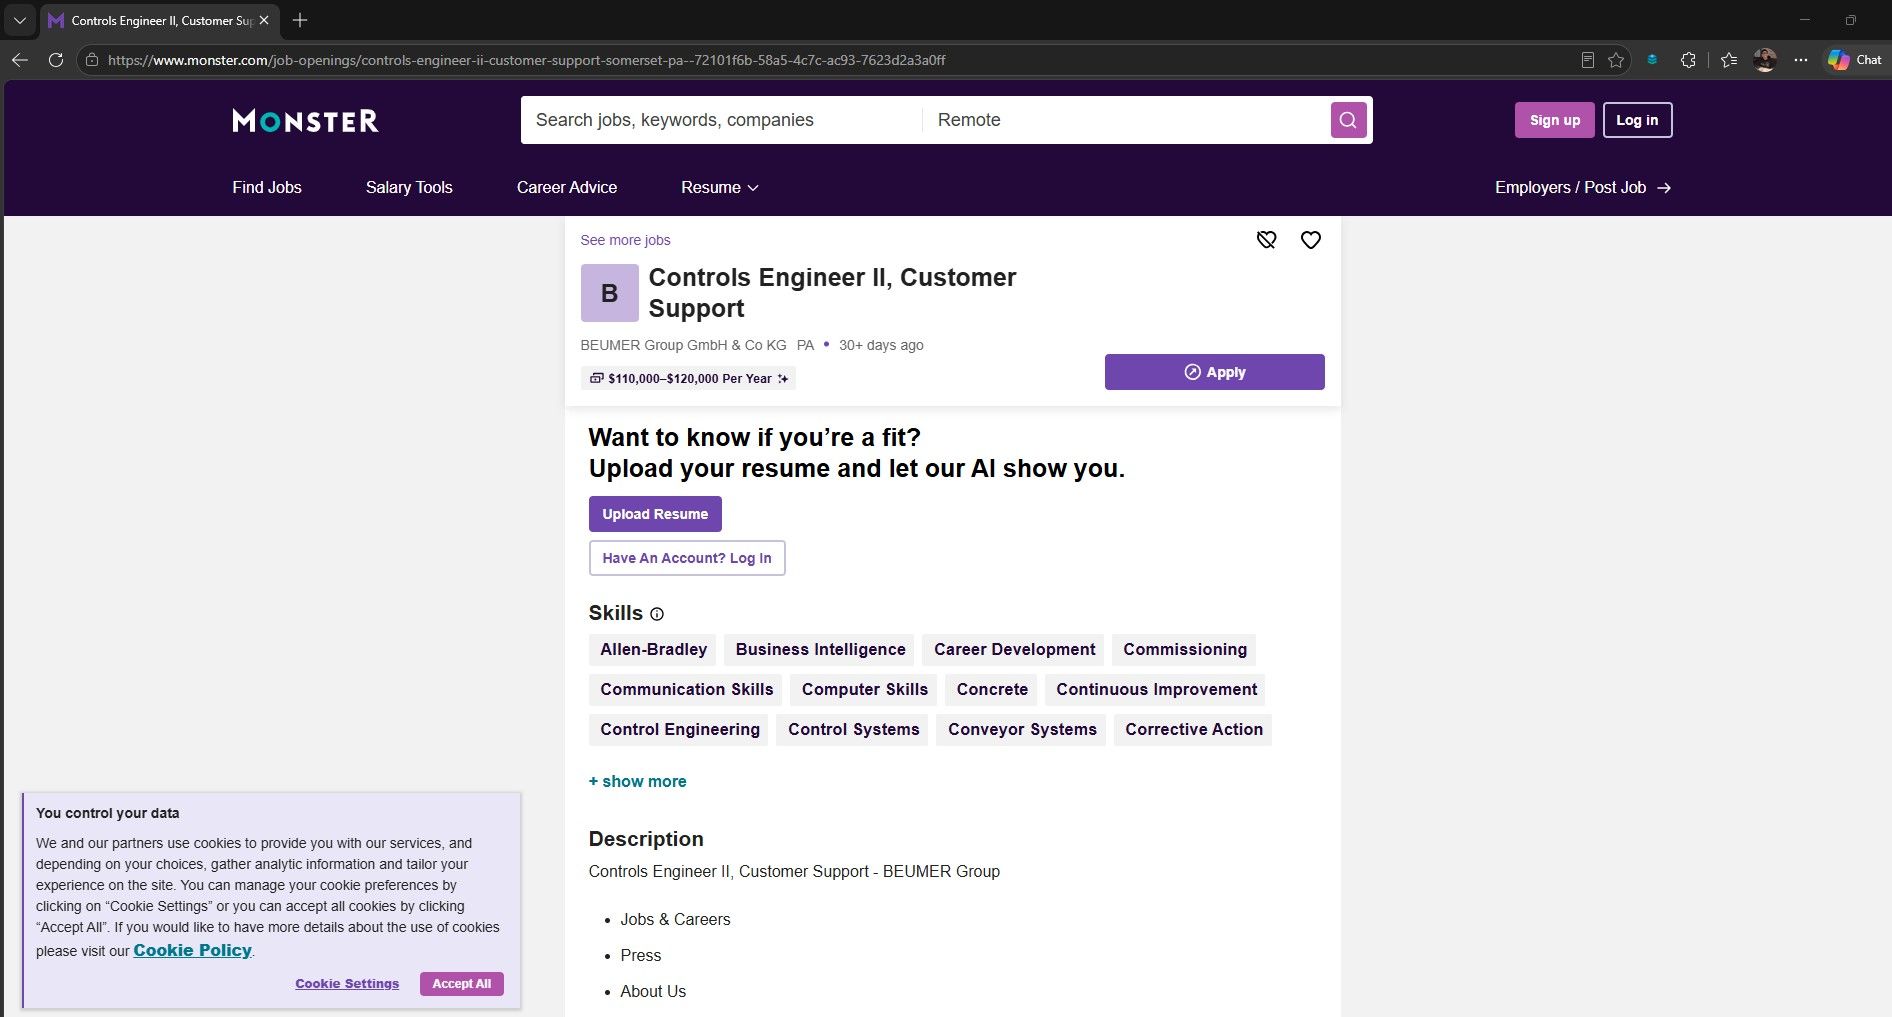Expand the Resume menu
The width and height of the screenshot is (1892, 1017).
pyautogui.click(x=720, y=188)
